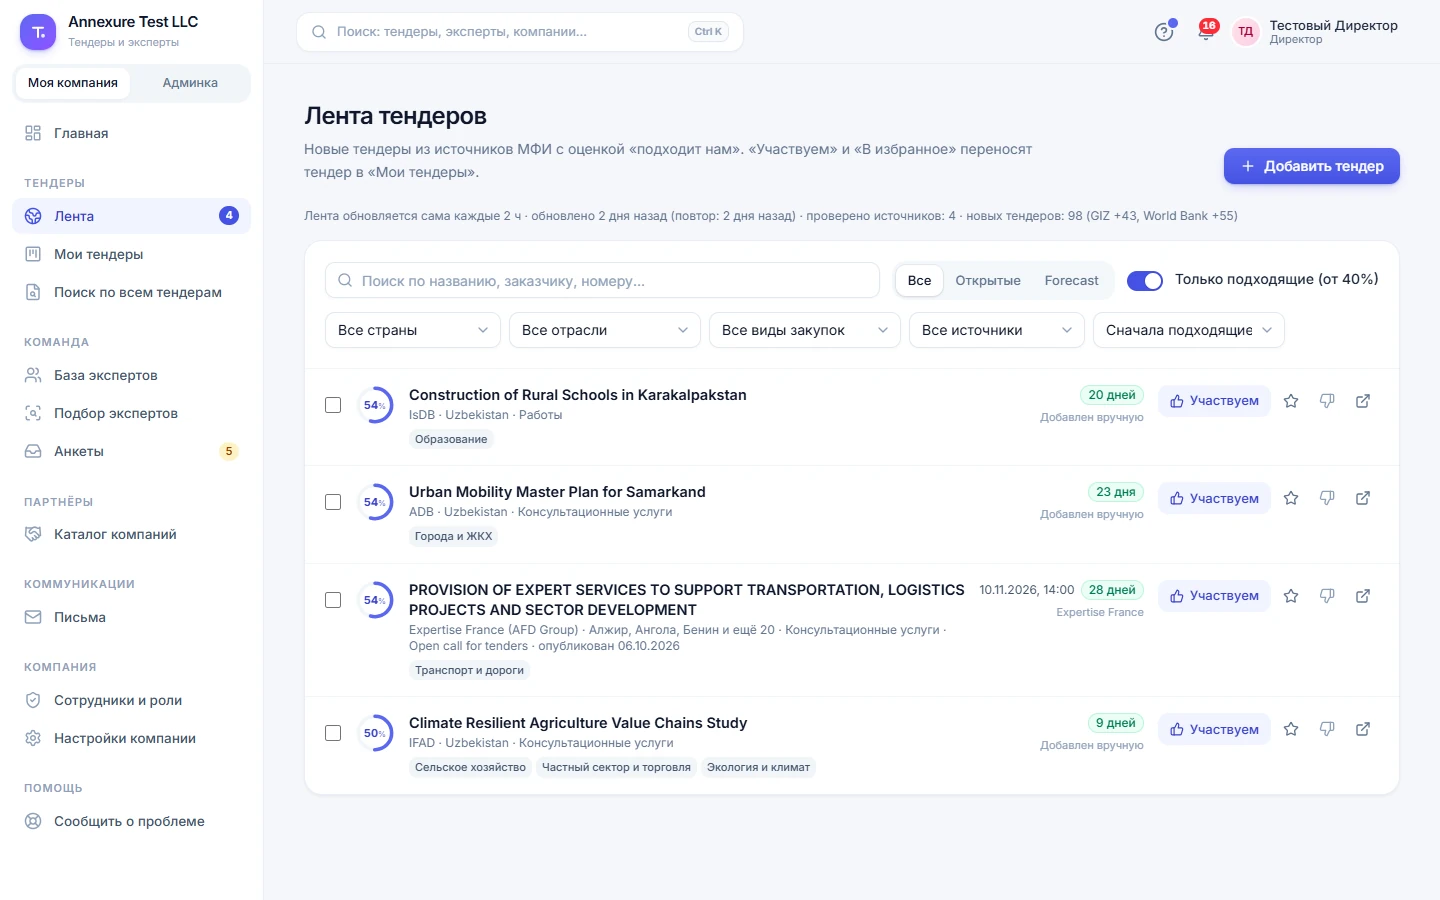Select the 'Открытые' filter tab
Image resolution: width=1440 pixels, height=900 pixels.
[988, 281]
